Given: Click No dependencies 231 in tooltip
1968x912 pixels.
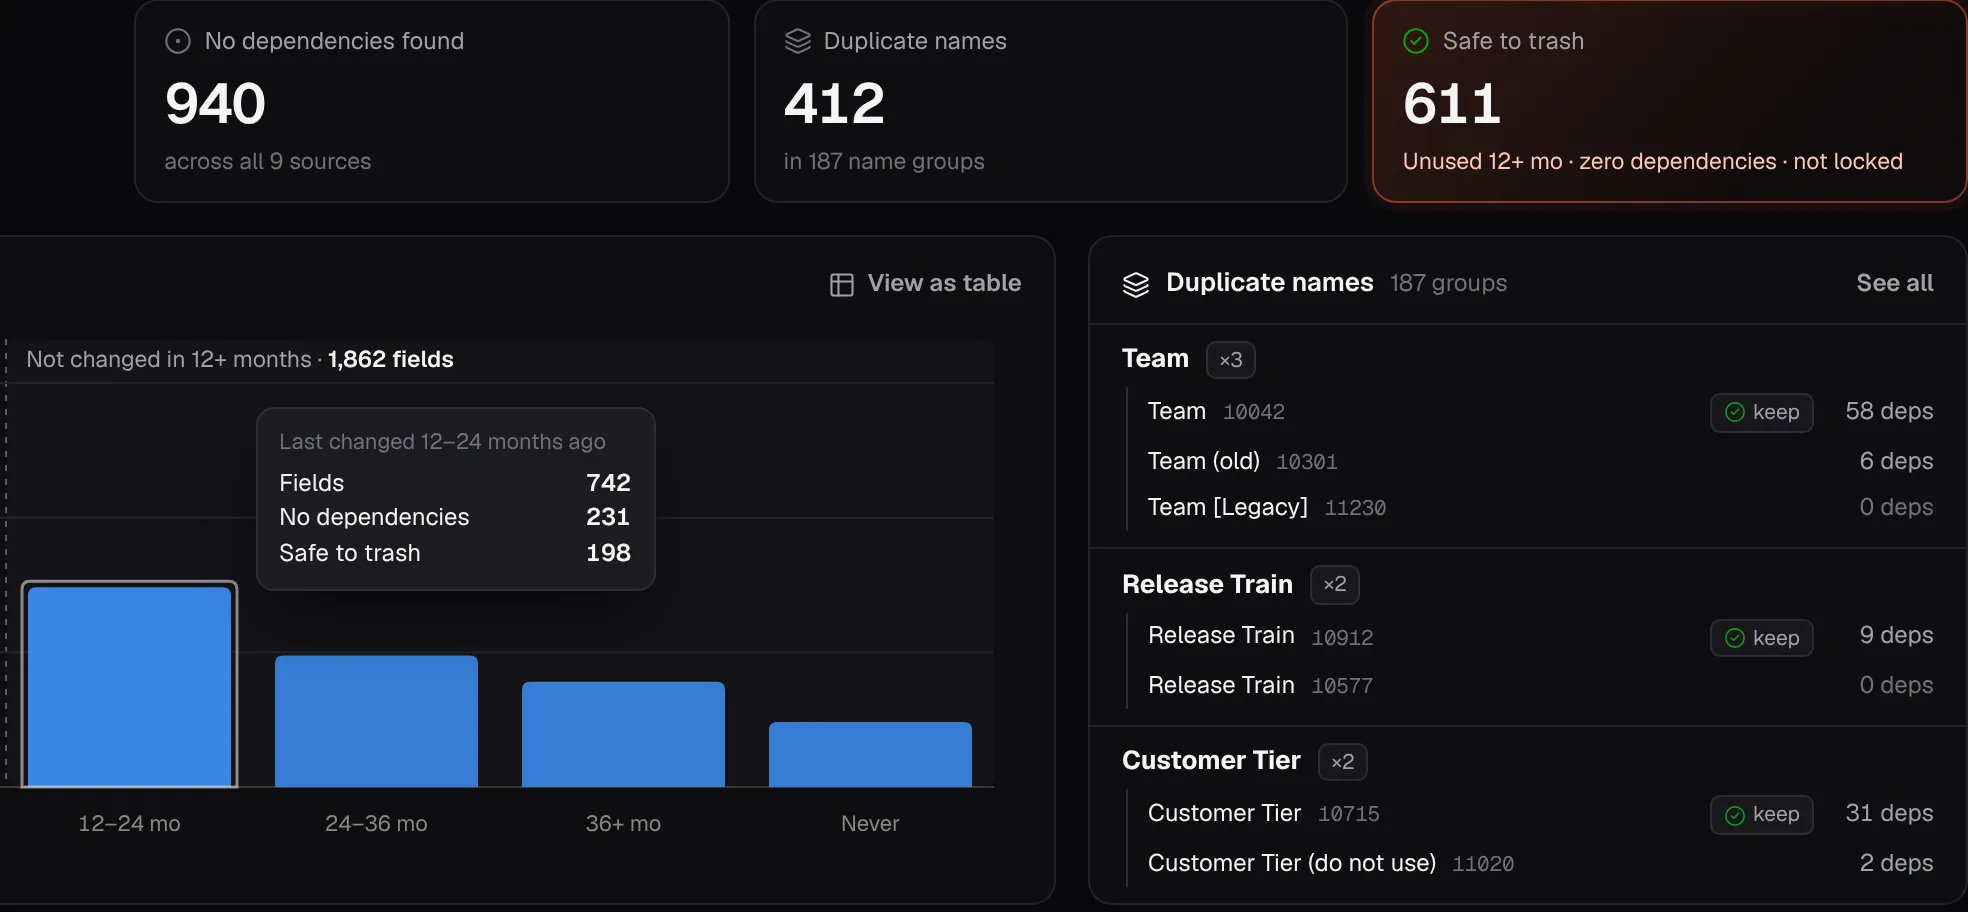Looking at the screenshot, I should [455, 517].
